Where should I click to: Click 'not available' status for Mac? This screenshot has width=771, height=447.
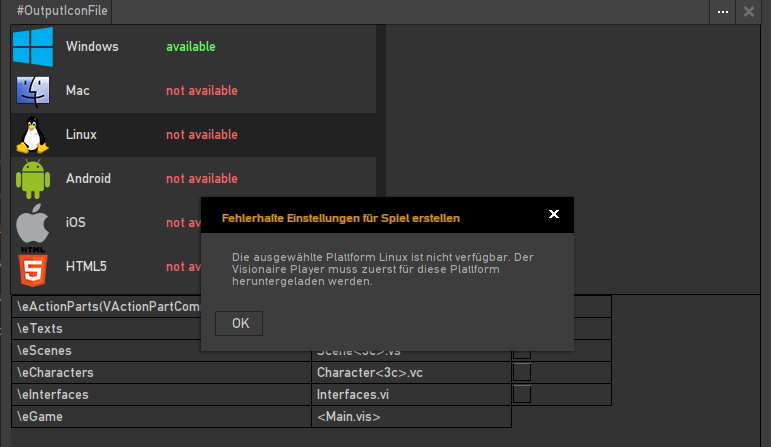(x=202, y=90)
